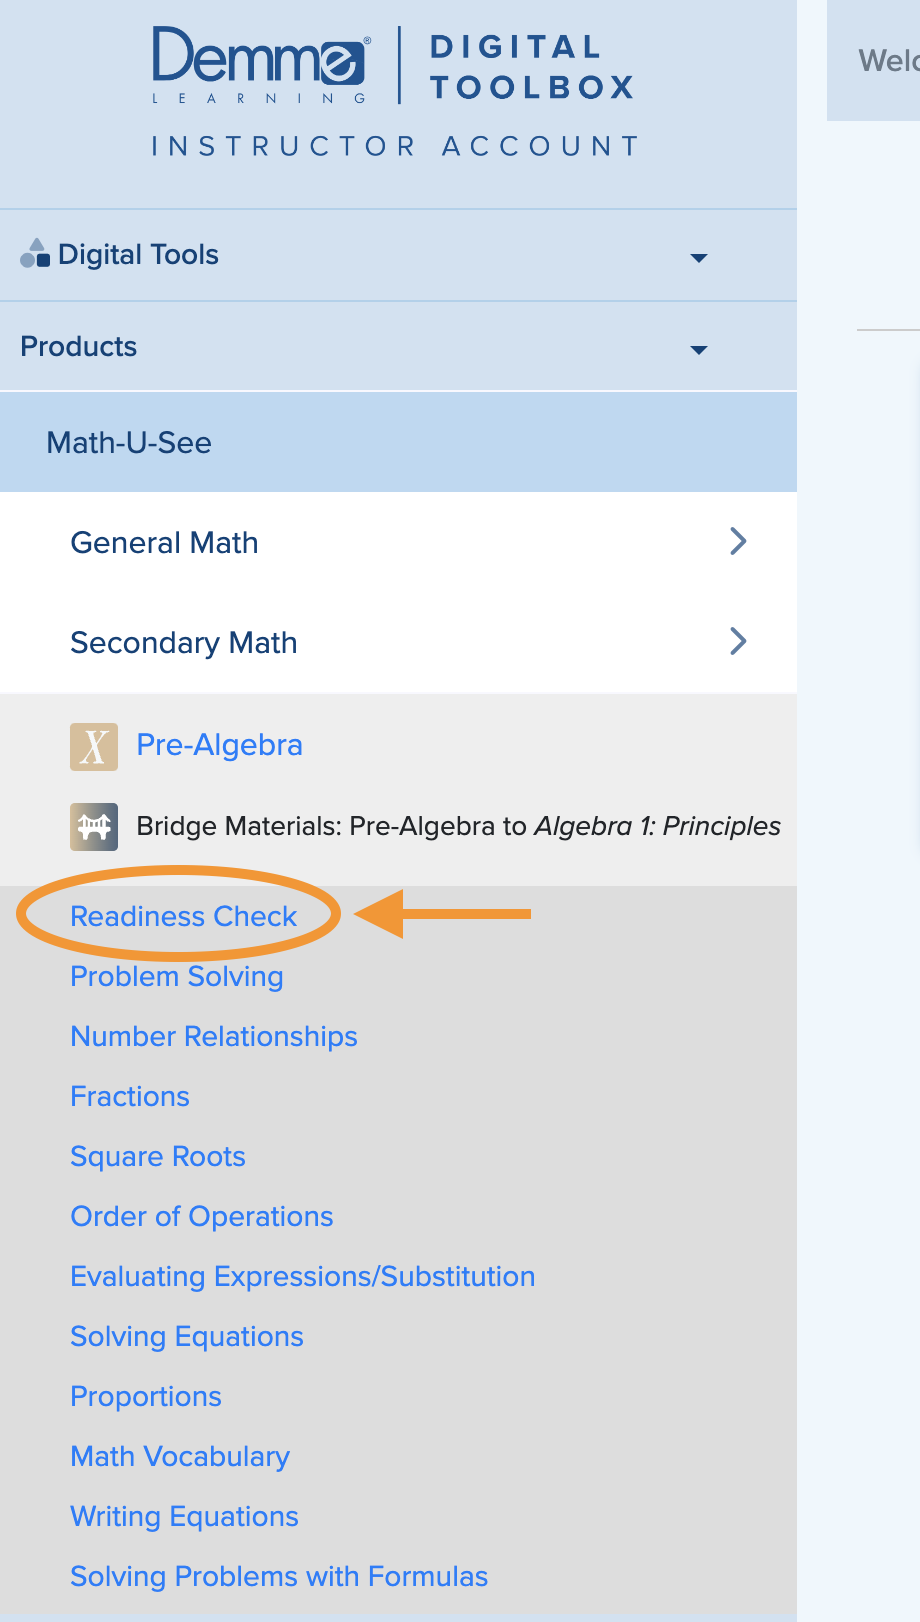Screen dimensions: 920x1622
Task: Collapse the Products dropdown
Action: 698,350
